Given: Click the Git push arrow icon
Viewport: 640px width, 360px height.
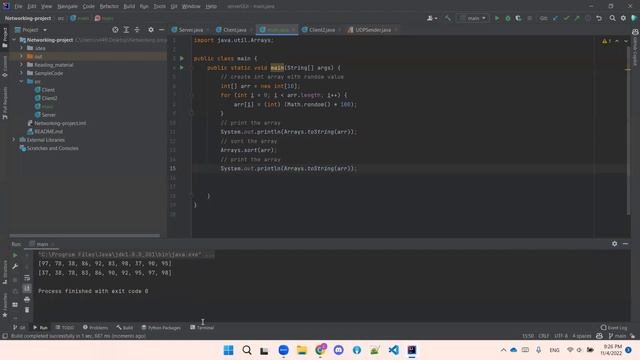Looking at the screenshot, I should (577, 18).
